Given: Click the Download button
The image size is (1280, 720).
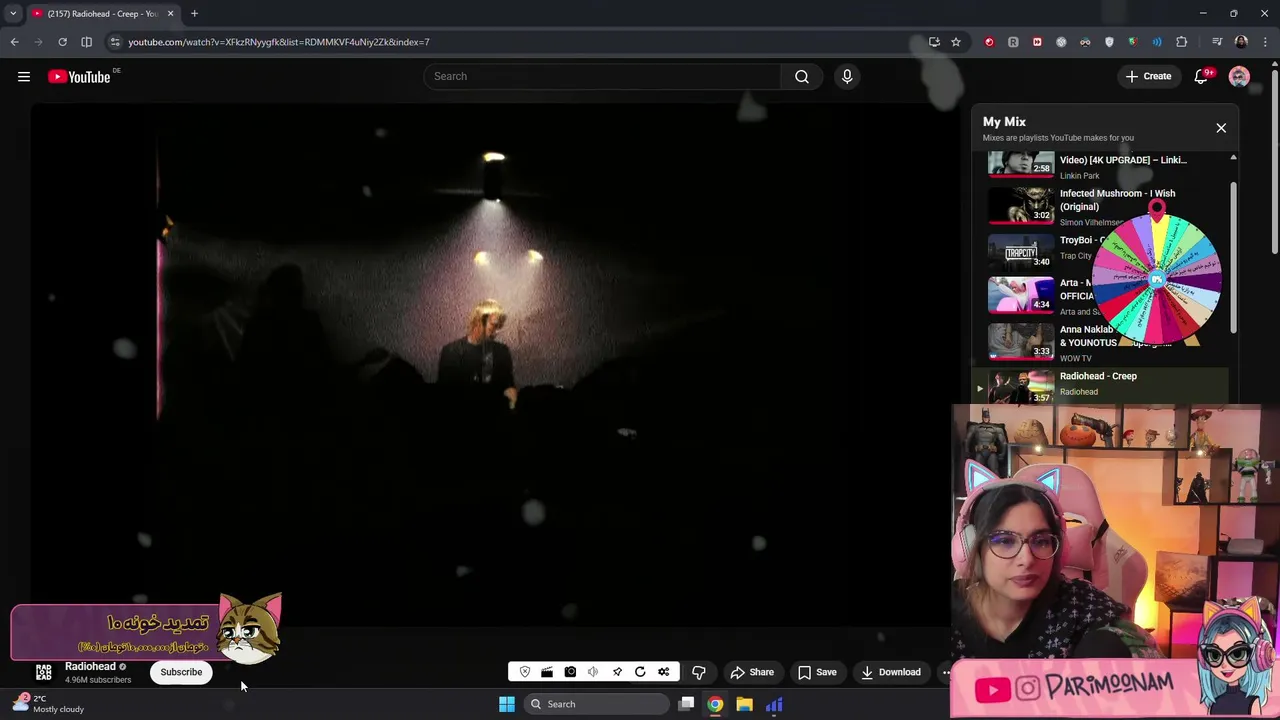Looking at the screenshot, I should [890, 672].
